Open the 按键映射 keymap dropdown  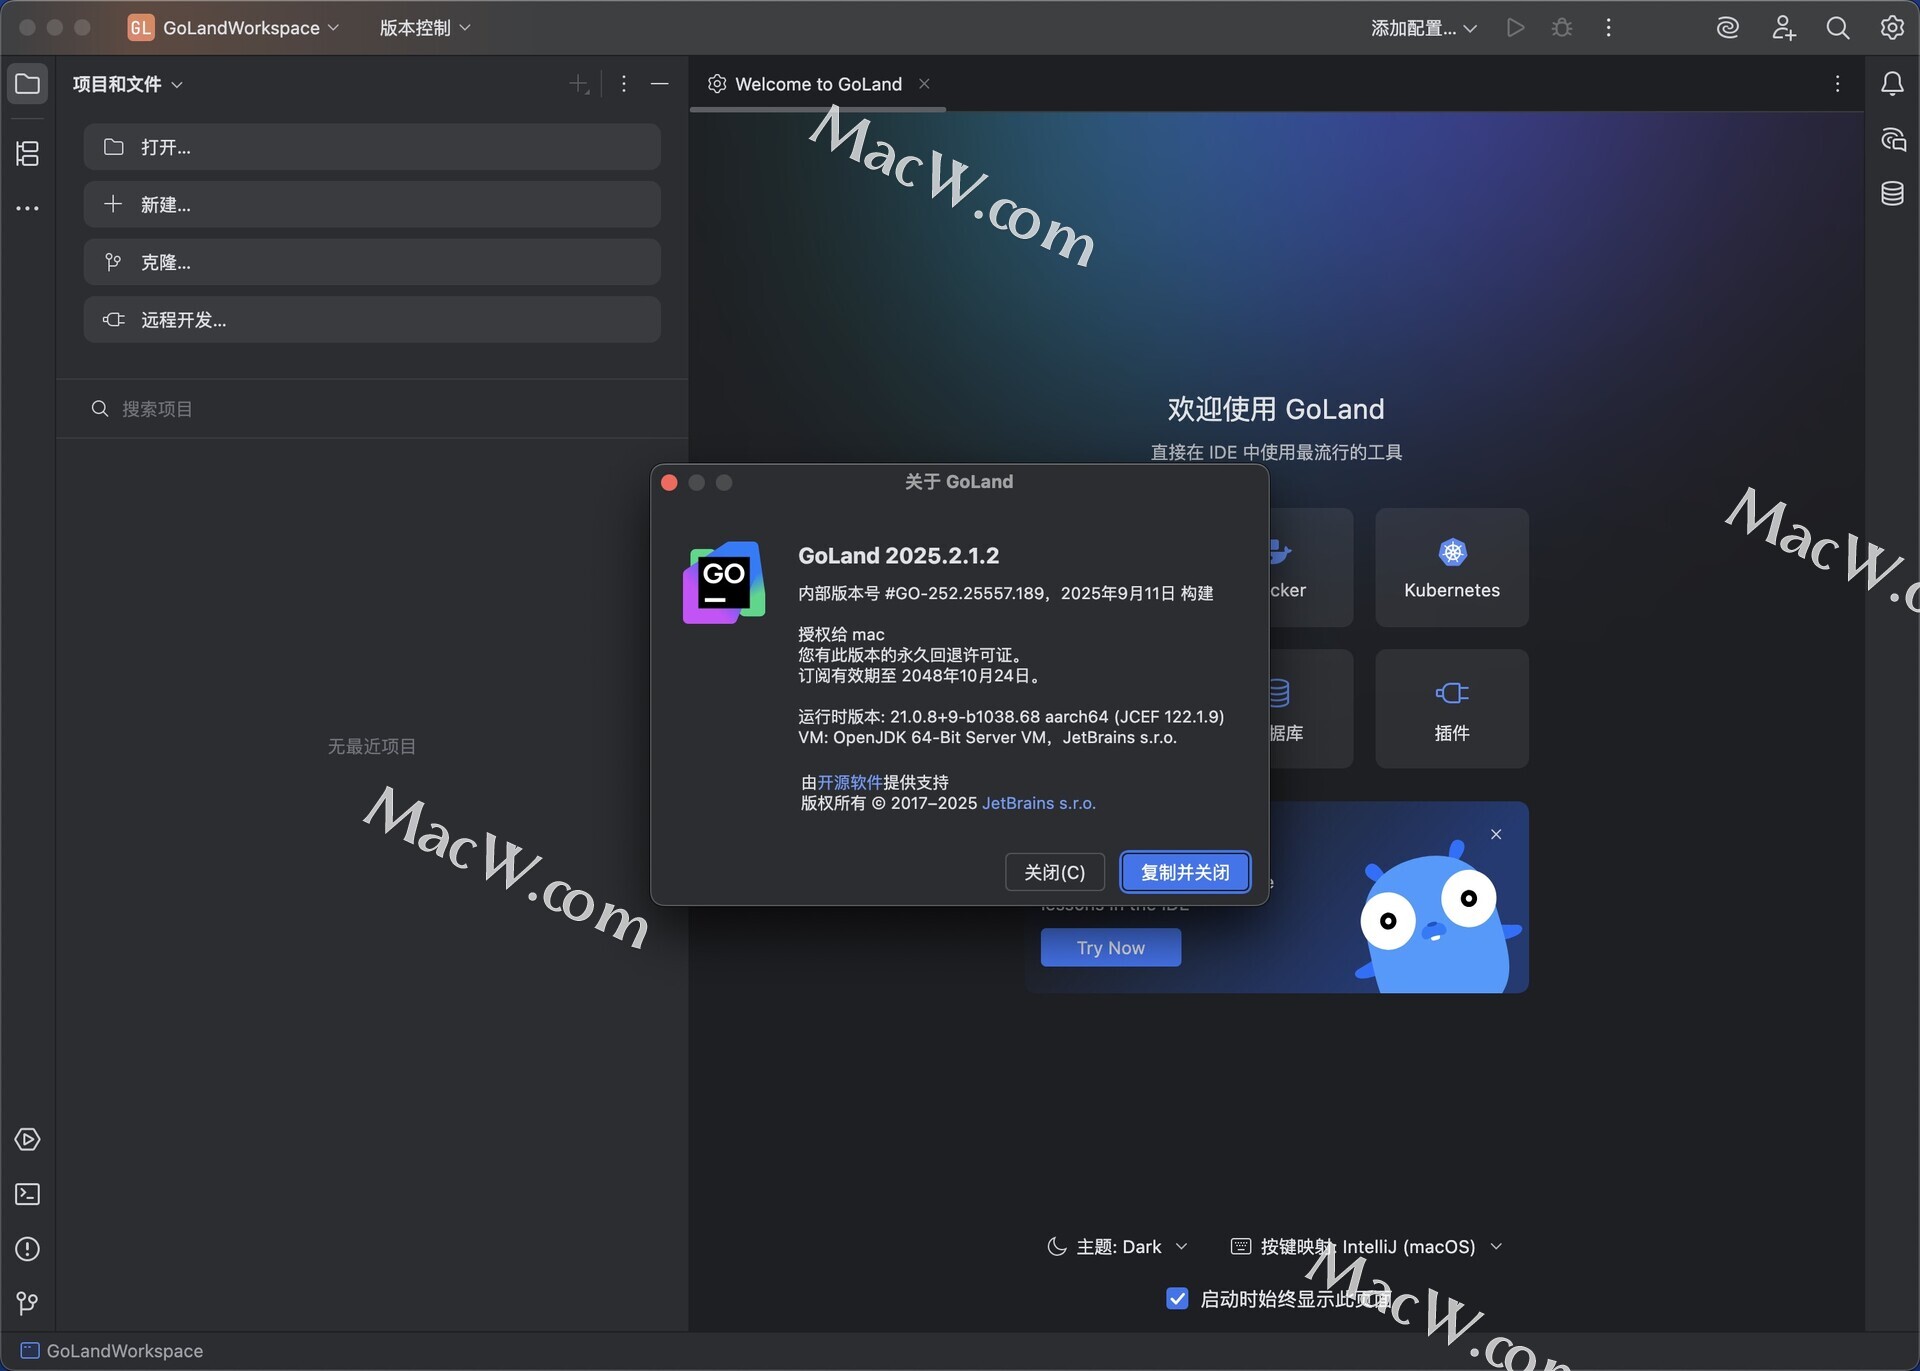coord(1367,1247)
